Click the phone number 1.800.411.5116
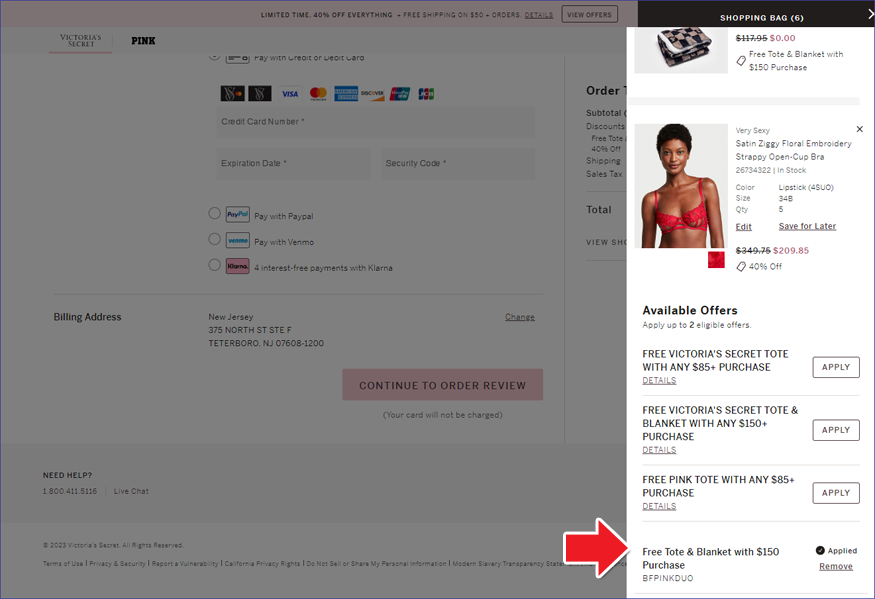 (x=70, y=491)
